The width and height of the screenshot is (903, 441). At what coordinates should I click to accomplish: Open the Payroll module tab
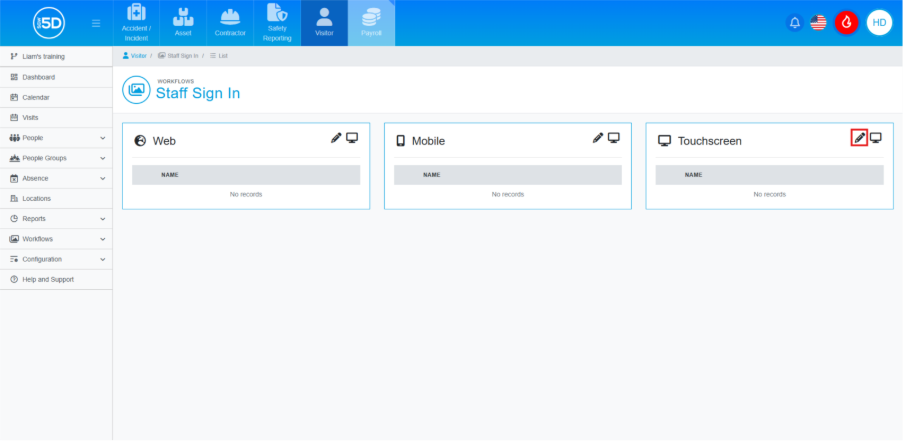[371, 23]
